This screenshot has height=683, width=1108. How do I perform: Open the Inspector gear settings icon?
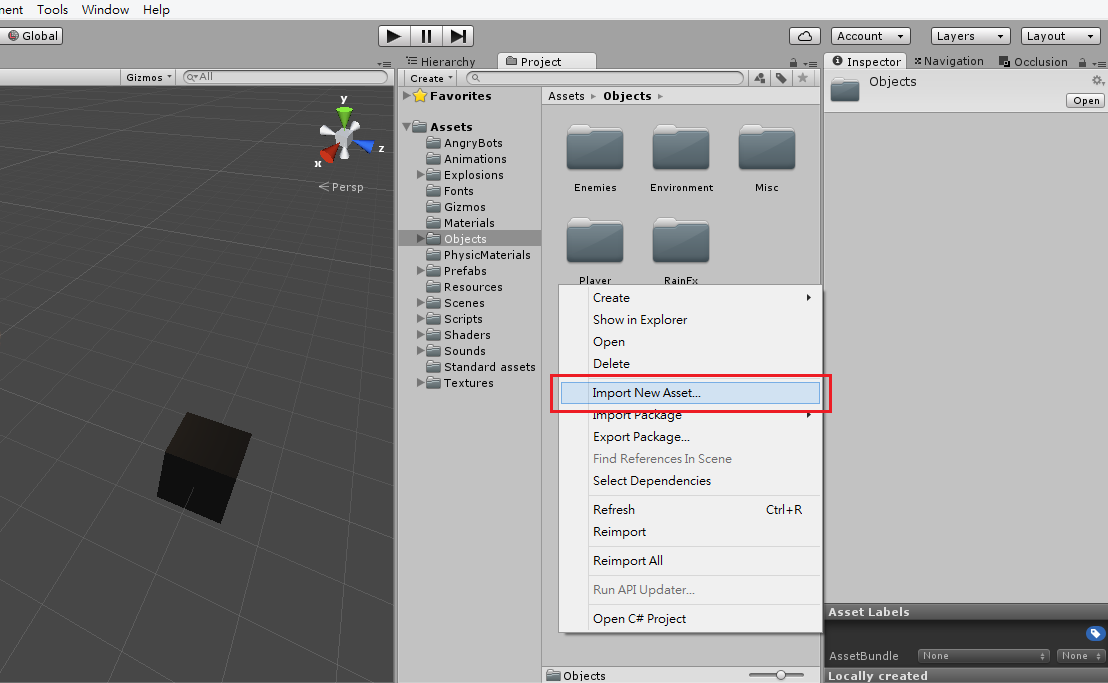[x=1097, y=81]
